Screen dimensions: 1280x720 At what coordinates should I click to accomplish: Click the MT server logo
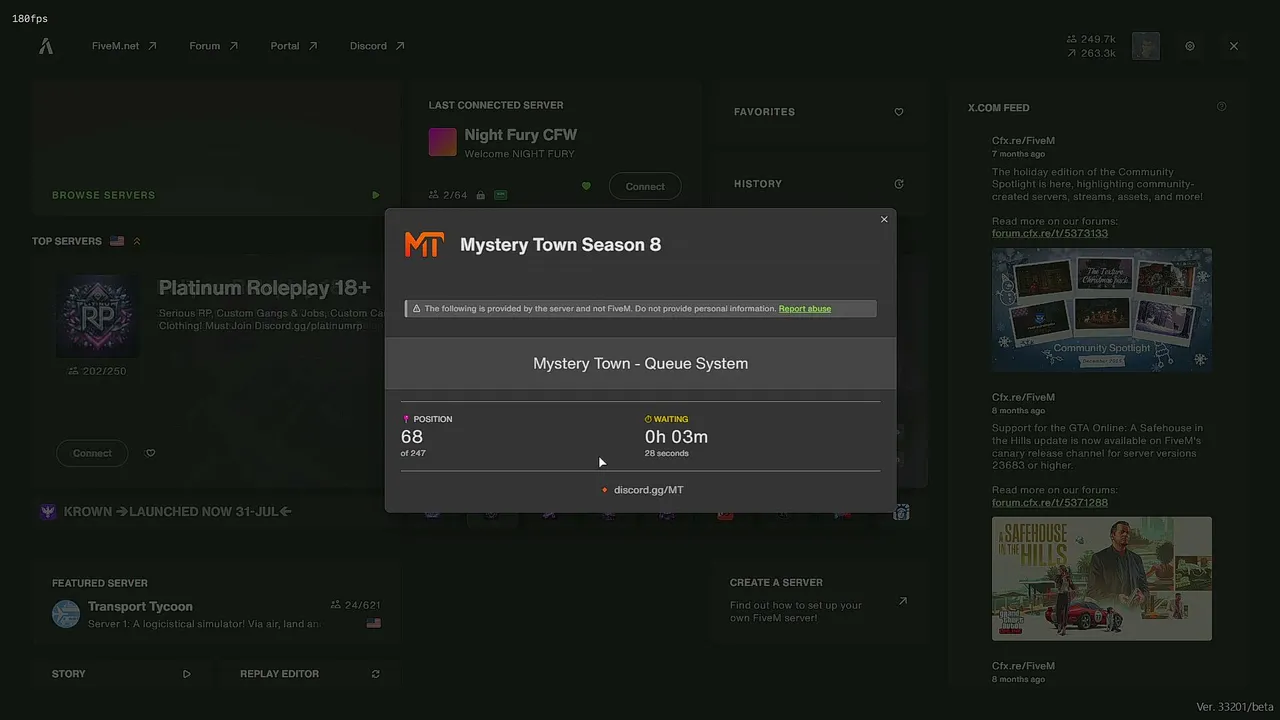click(x=424, y=245)
